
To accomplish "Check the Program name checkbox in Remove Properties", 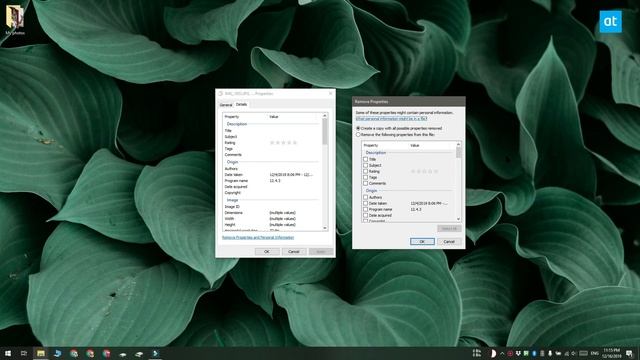I will [x=365, y=209].
